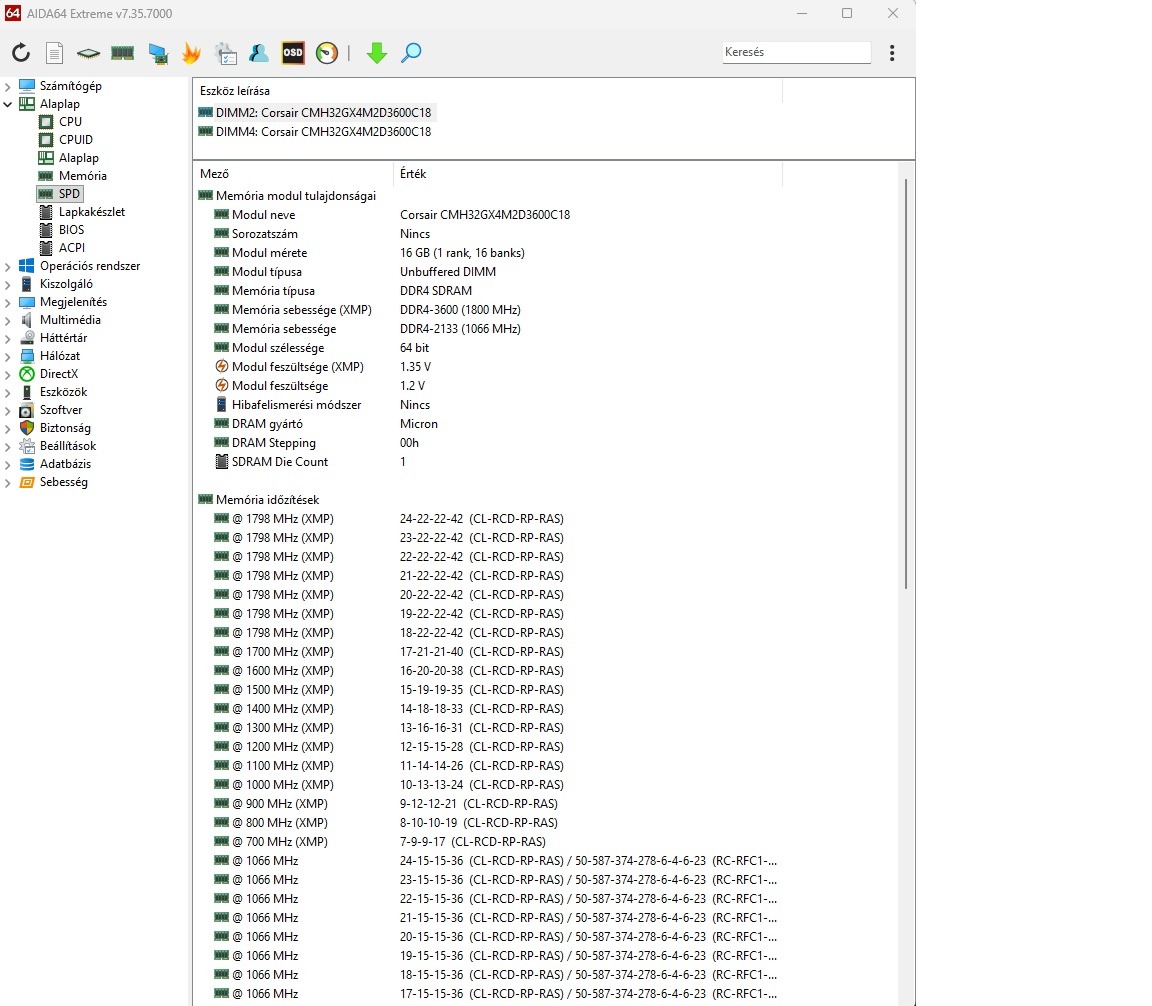Open the three-dot menu button
This screenshot has width=1152, height=1006.
click(x=892, y=53)
